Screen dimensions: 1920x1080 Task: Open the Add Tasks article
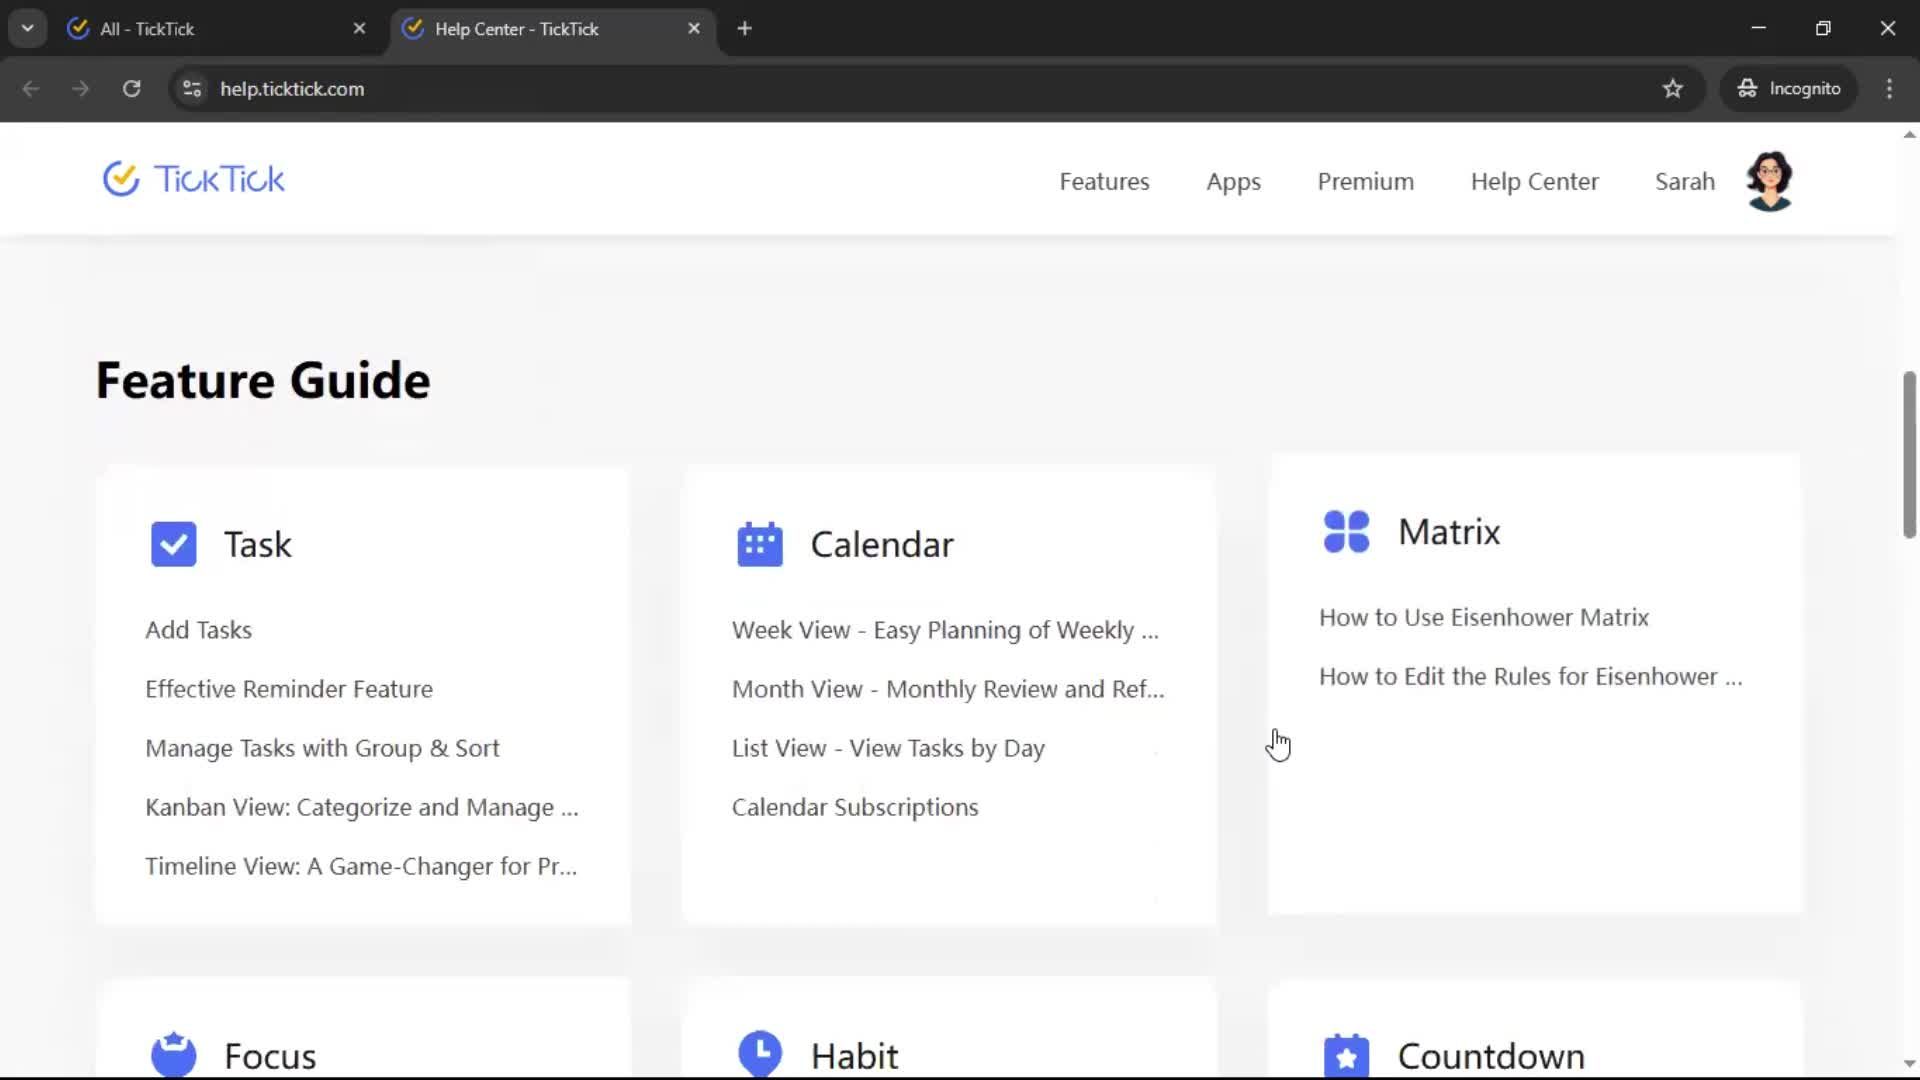pyautogui.click(x=198, y=630)
